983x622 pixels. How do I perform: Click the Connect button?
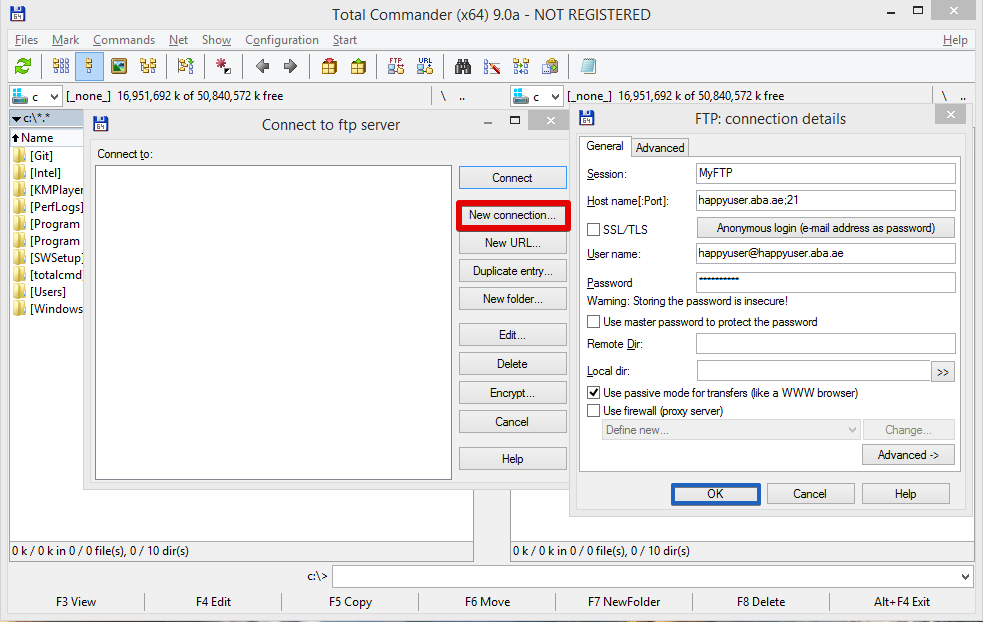pyautogui.click(x=512, y=177)
